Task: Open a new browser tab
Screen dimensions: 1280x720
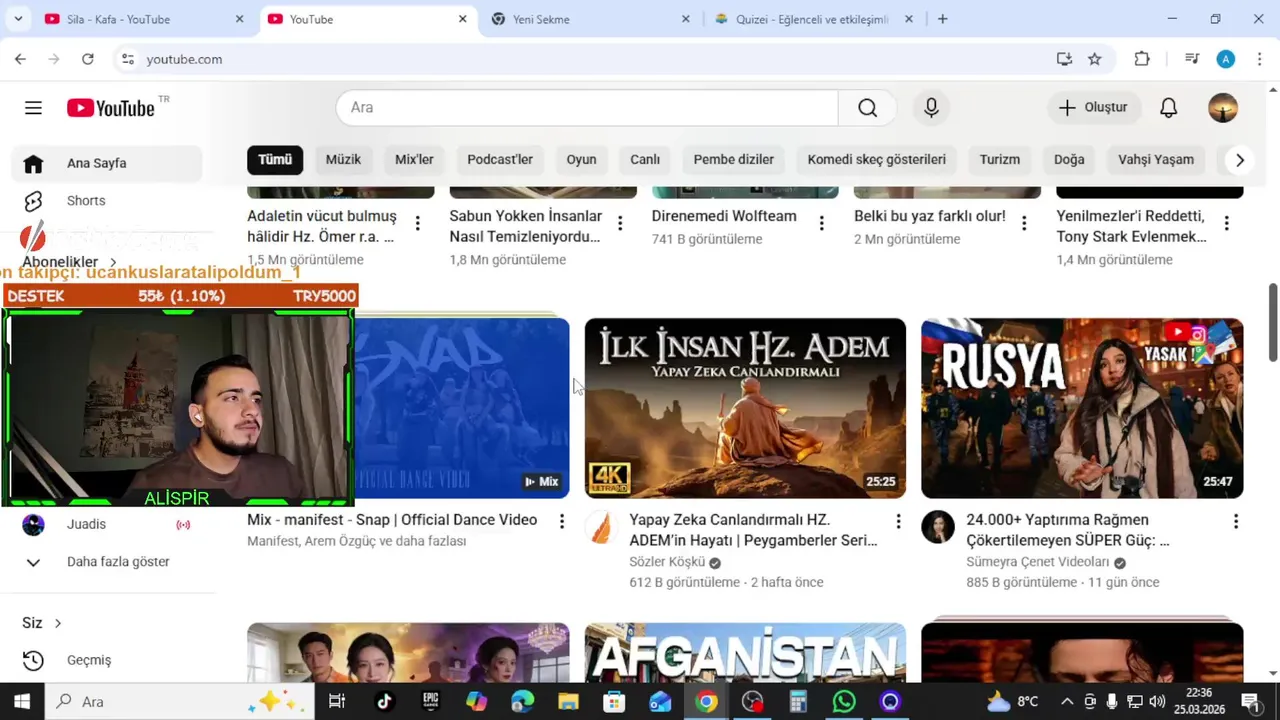Action: tap(942, 19)
